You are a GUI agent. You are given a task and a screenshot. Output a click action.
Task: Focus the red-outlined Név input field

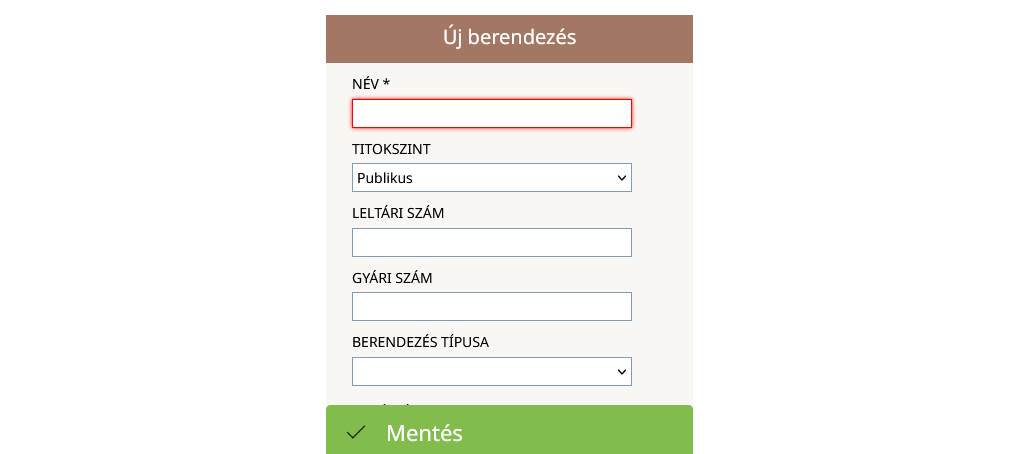coord(491,114)
